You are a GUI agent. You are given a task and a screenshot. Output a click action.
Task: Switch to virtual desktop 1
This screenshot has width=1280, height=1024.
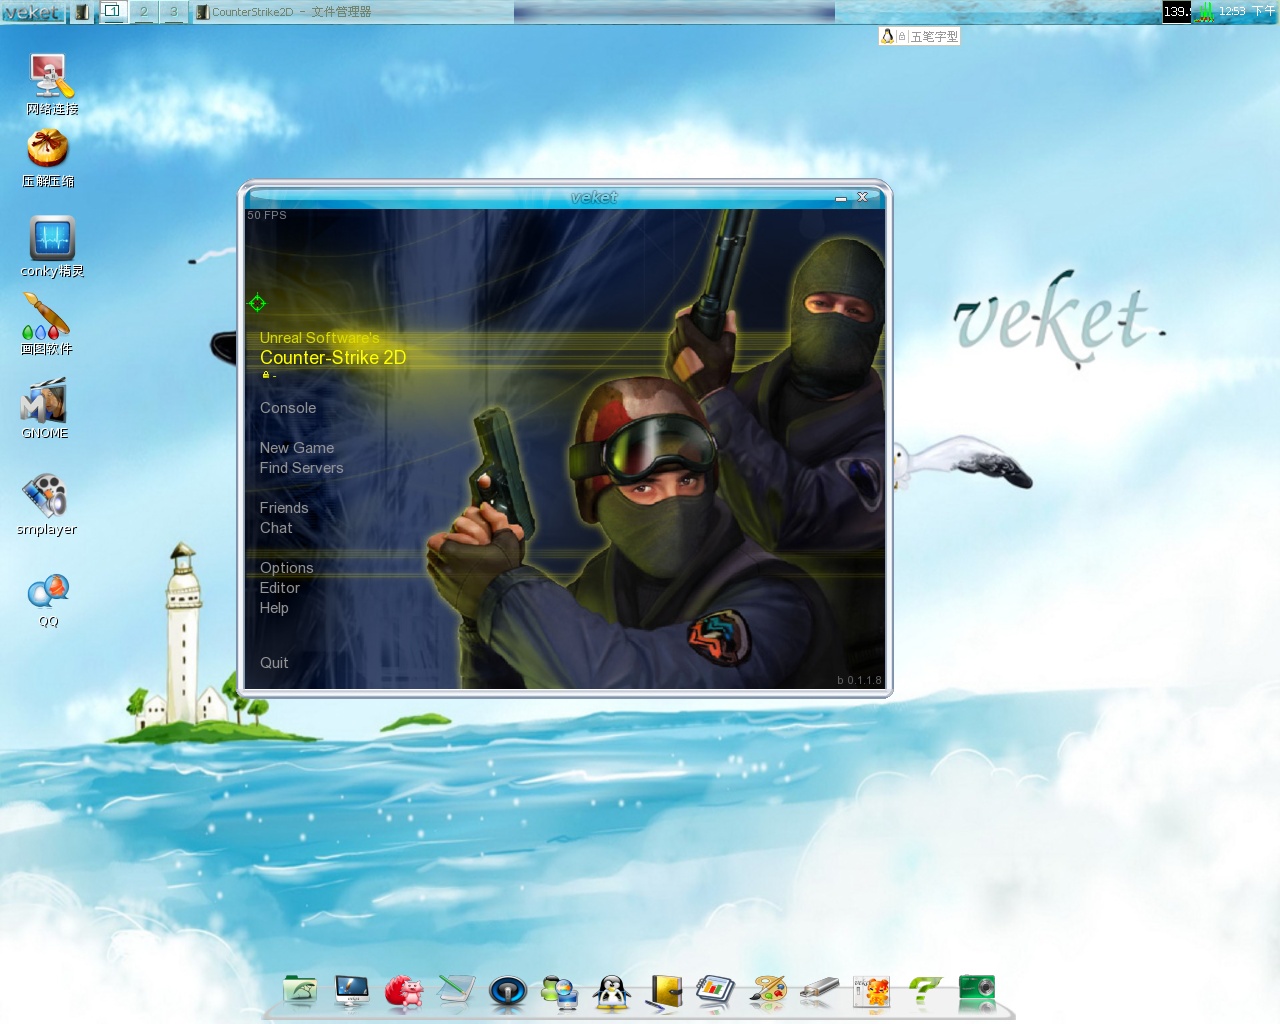point(112,12)
